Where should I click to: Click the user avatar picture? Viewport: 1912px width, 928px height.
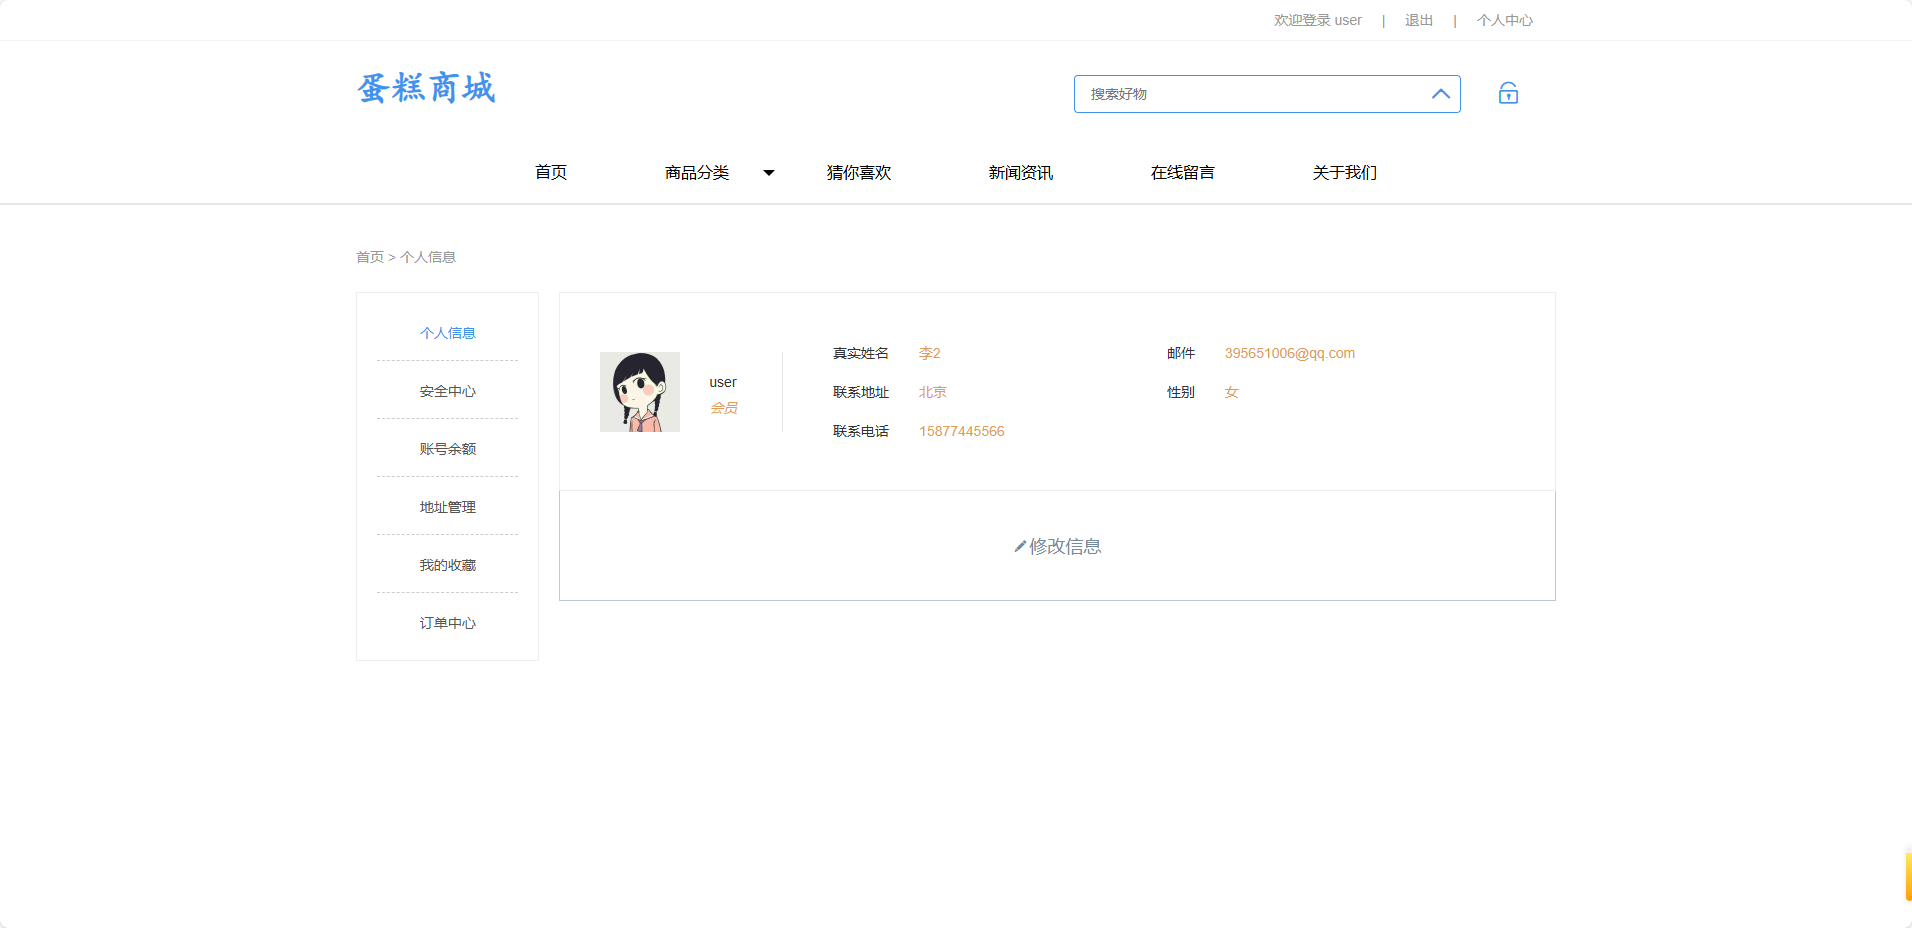pyautogui.click(x=639, y=391)
